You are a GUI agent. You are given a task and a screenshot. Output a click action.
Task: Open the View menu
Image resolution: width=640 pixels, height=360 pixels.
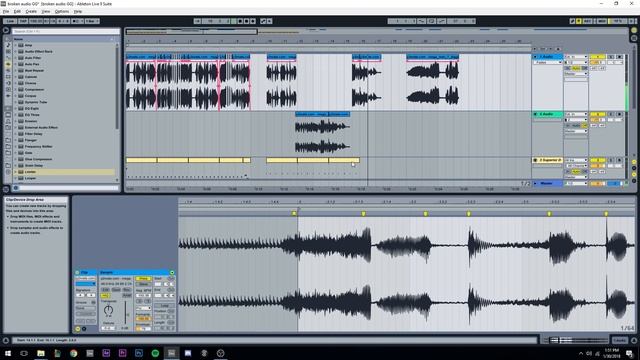[x=46, y=11]
